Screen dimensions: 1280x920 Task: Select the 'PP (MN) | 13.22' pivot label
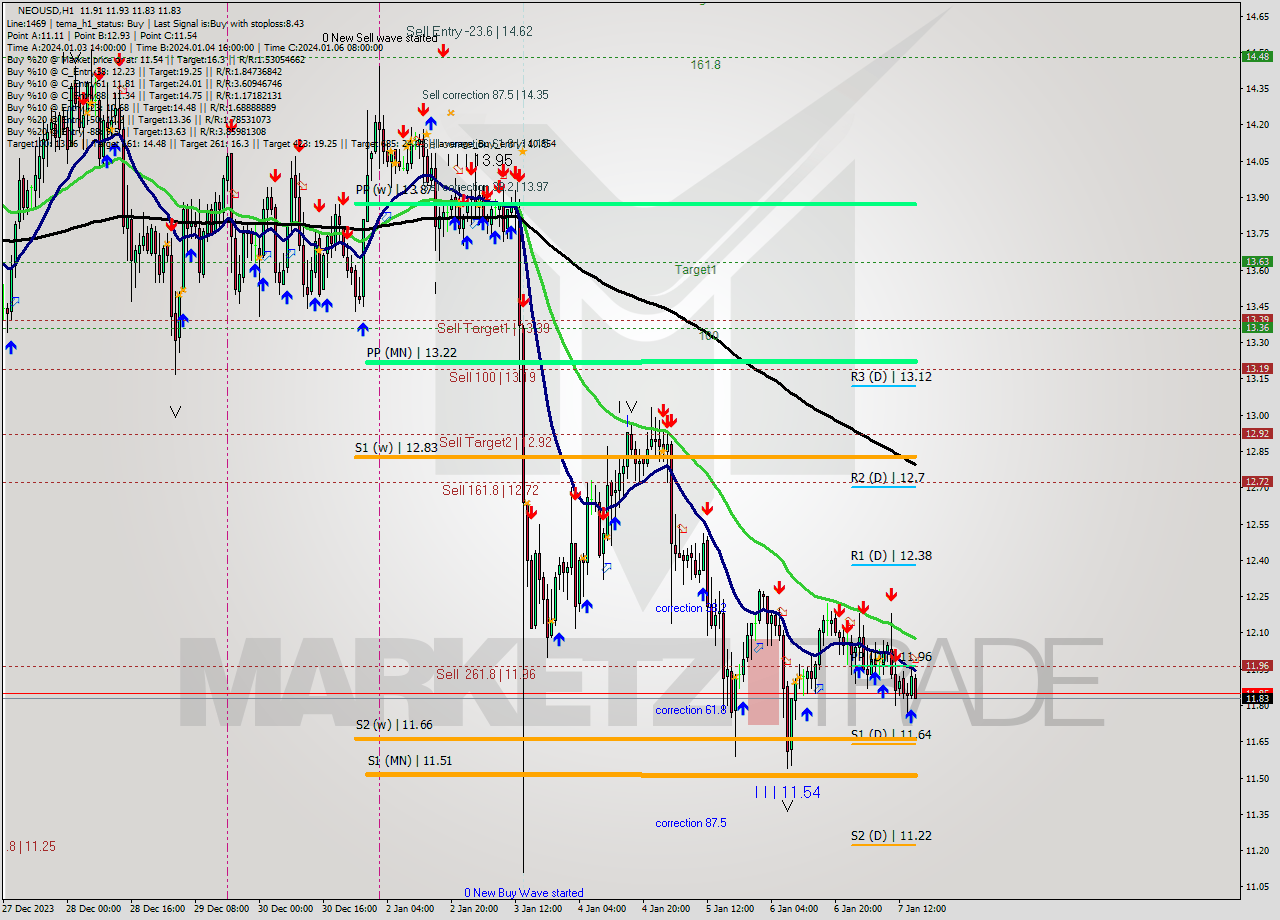point(411,352)
